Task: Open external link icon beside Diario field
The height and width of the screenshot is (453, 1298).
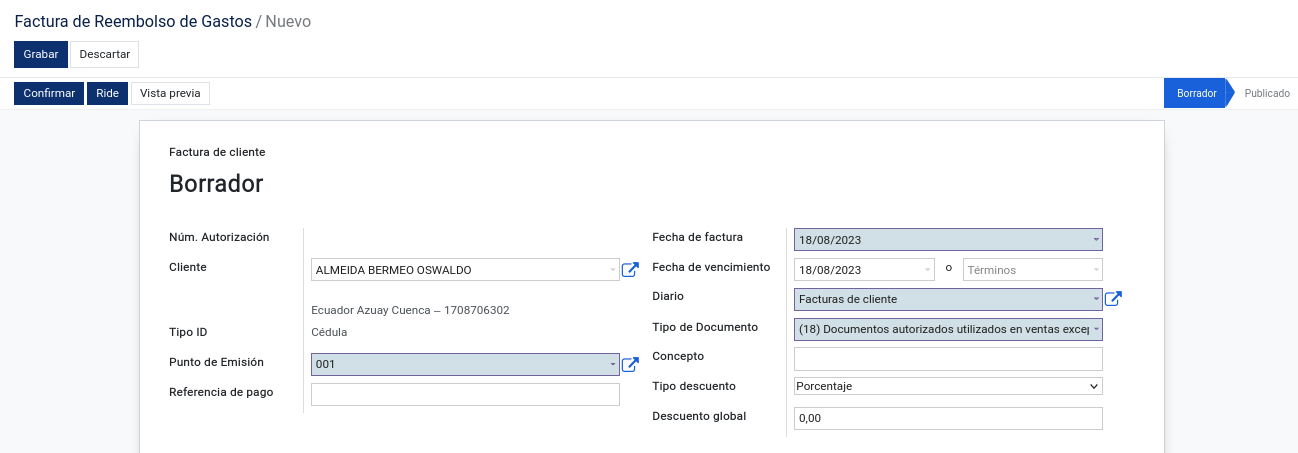Action: coord(1113,299)
